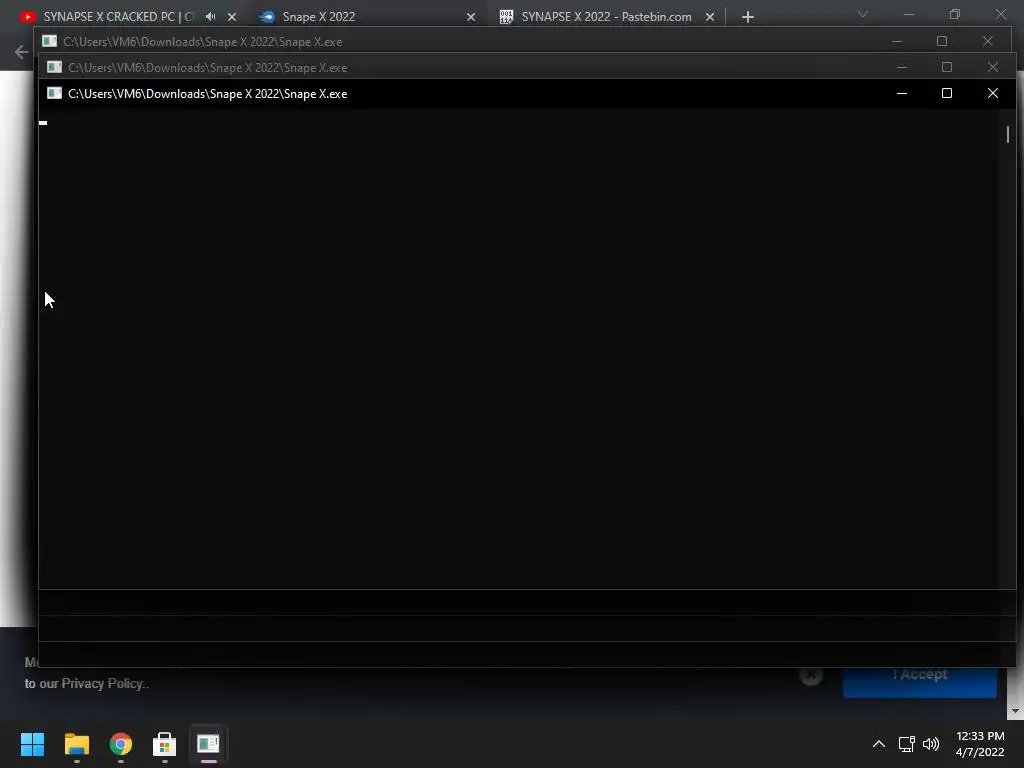Open the volume tray icon
The image size is (1024, 768).
click(931, 744)
